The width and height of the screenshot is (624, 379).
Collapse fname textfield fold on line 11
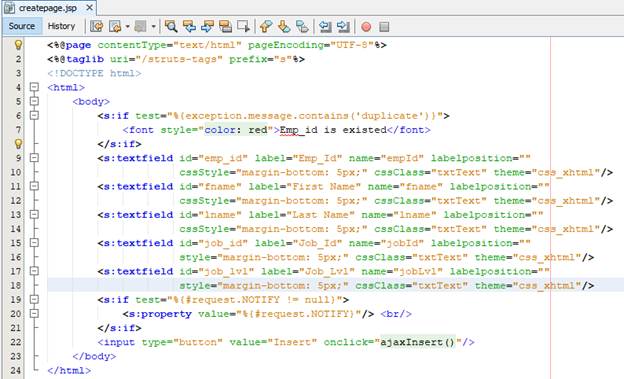point(34,186)
